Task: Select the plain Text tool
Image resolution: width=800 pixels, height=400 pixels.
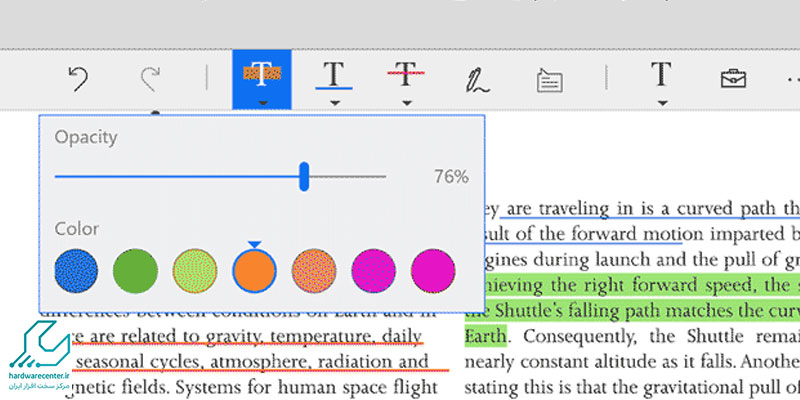Action: coord(660,74)
